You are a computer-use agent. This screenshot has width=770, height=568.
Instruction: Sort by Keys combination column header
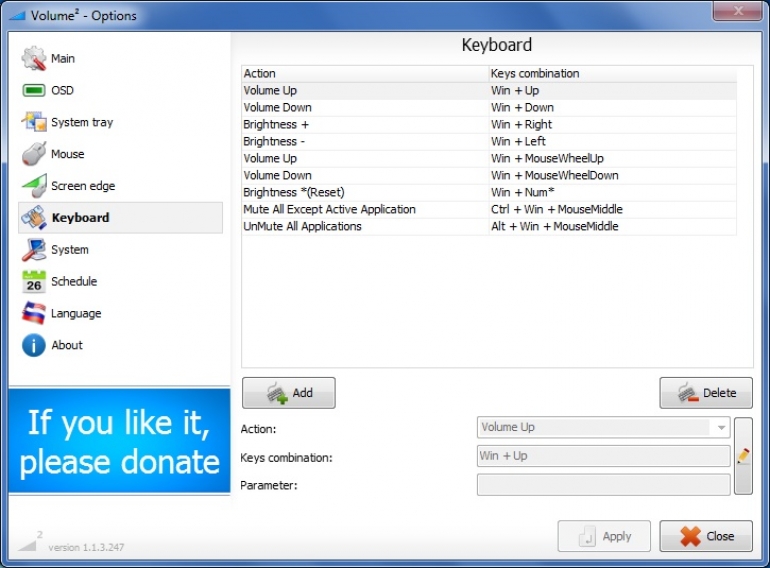612,74
